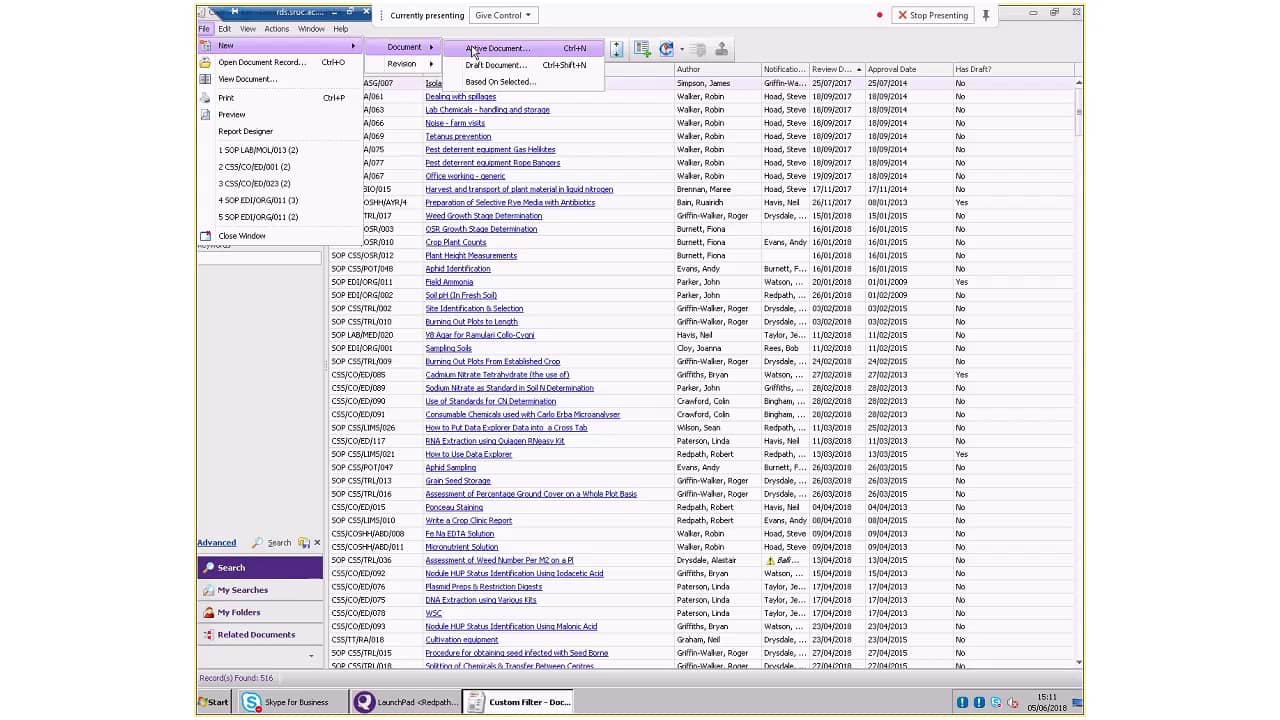The width and height of the screenshot is (1280, 720).
Task: Click the X clear icon in the search panel
Action: pyautogui.click(x=317, y=543)
